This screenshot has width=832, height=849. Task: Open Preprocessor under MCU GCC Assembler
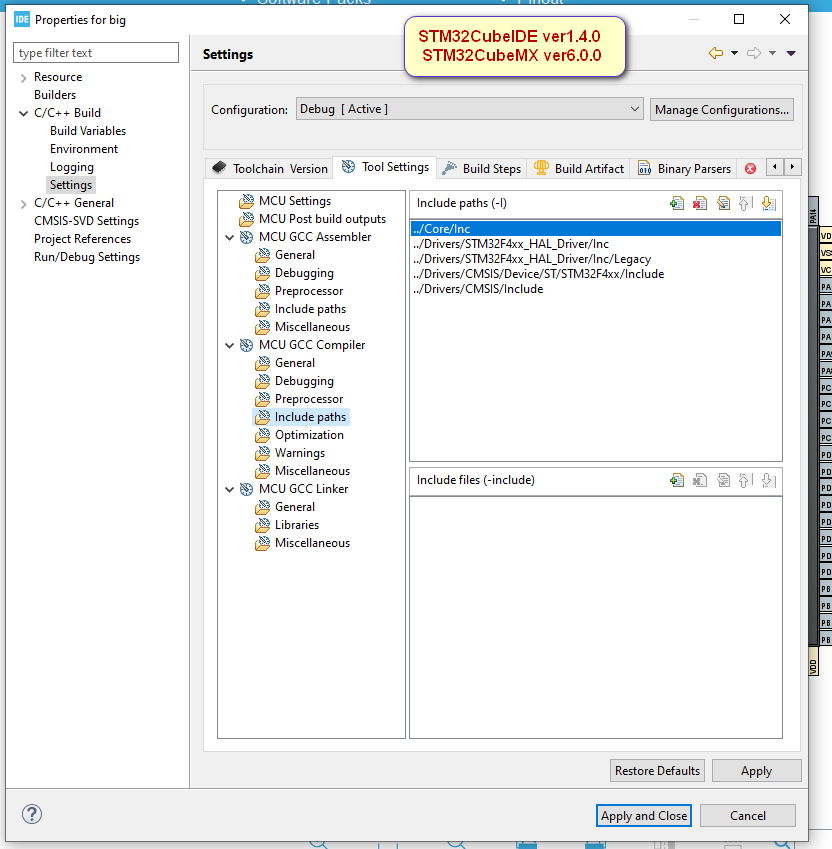click(309, 291)
